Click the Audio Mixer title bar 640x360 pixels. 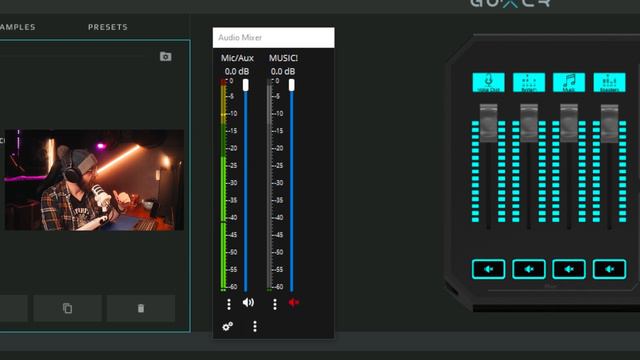[x=273, y=38]
